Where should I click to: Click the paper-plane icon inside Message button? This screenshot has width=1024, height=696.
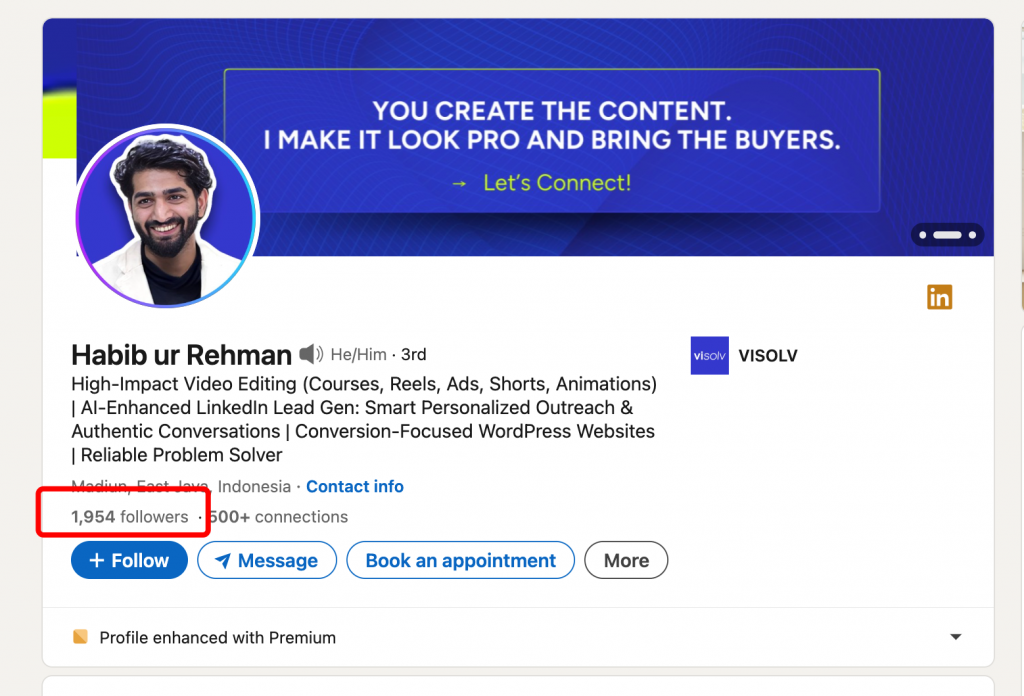tap(225, 560)
